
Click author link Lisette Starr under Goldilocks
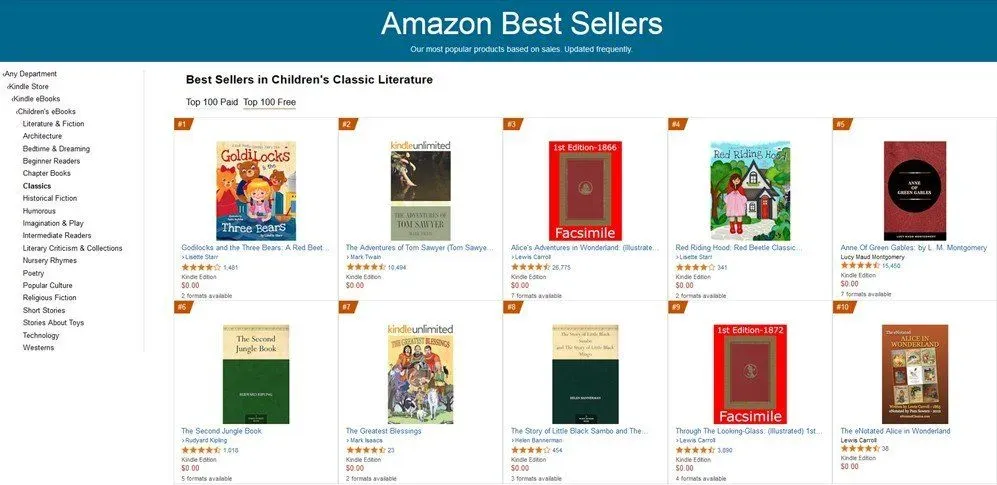[x=202, y=257]
